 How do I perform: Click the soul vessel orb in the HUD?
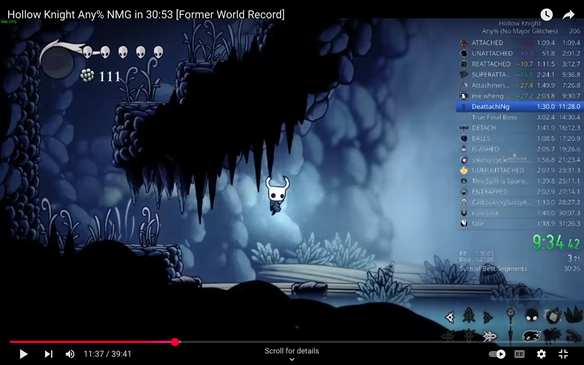click(57, 63)
